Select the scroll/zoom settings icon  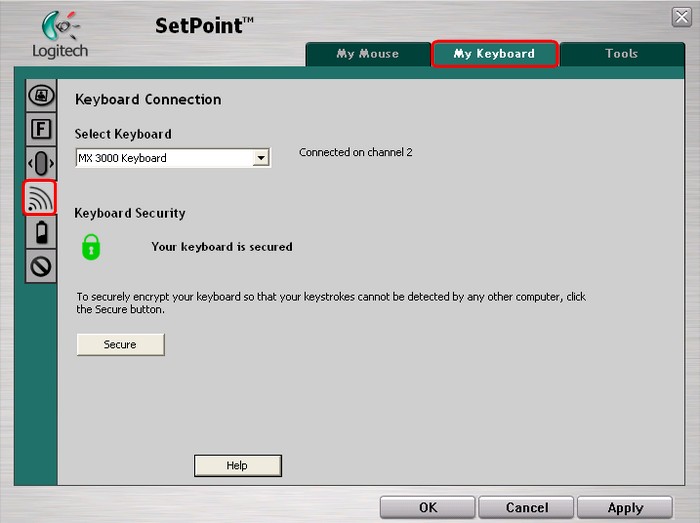point(40,163)
